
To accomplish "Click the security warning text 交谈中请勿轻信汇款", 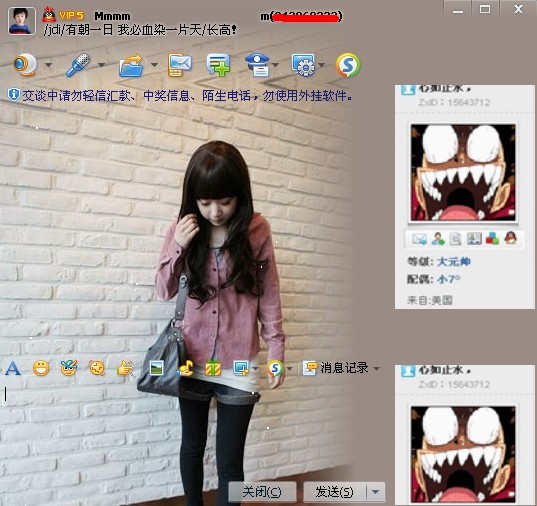I will (x=76, y=95).
